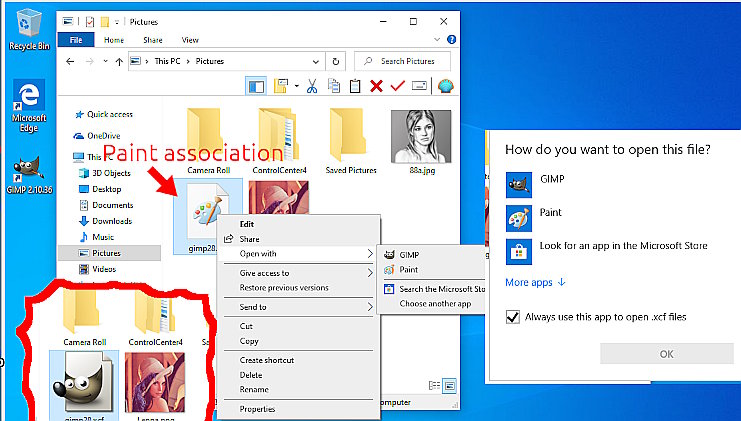Viewport: 741px width, 421px height.
Task: Click the scissors Cut toolbar icon
Action: [x=312, y=86]
